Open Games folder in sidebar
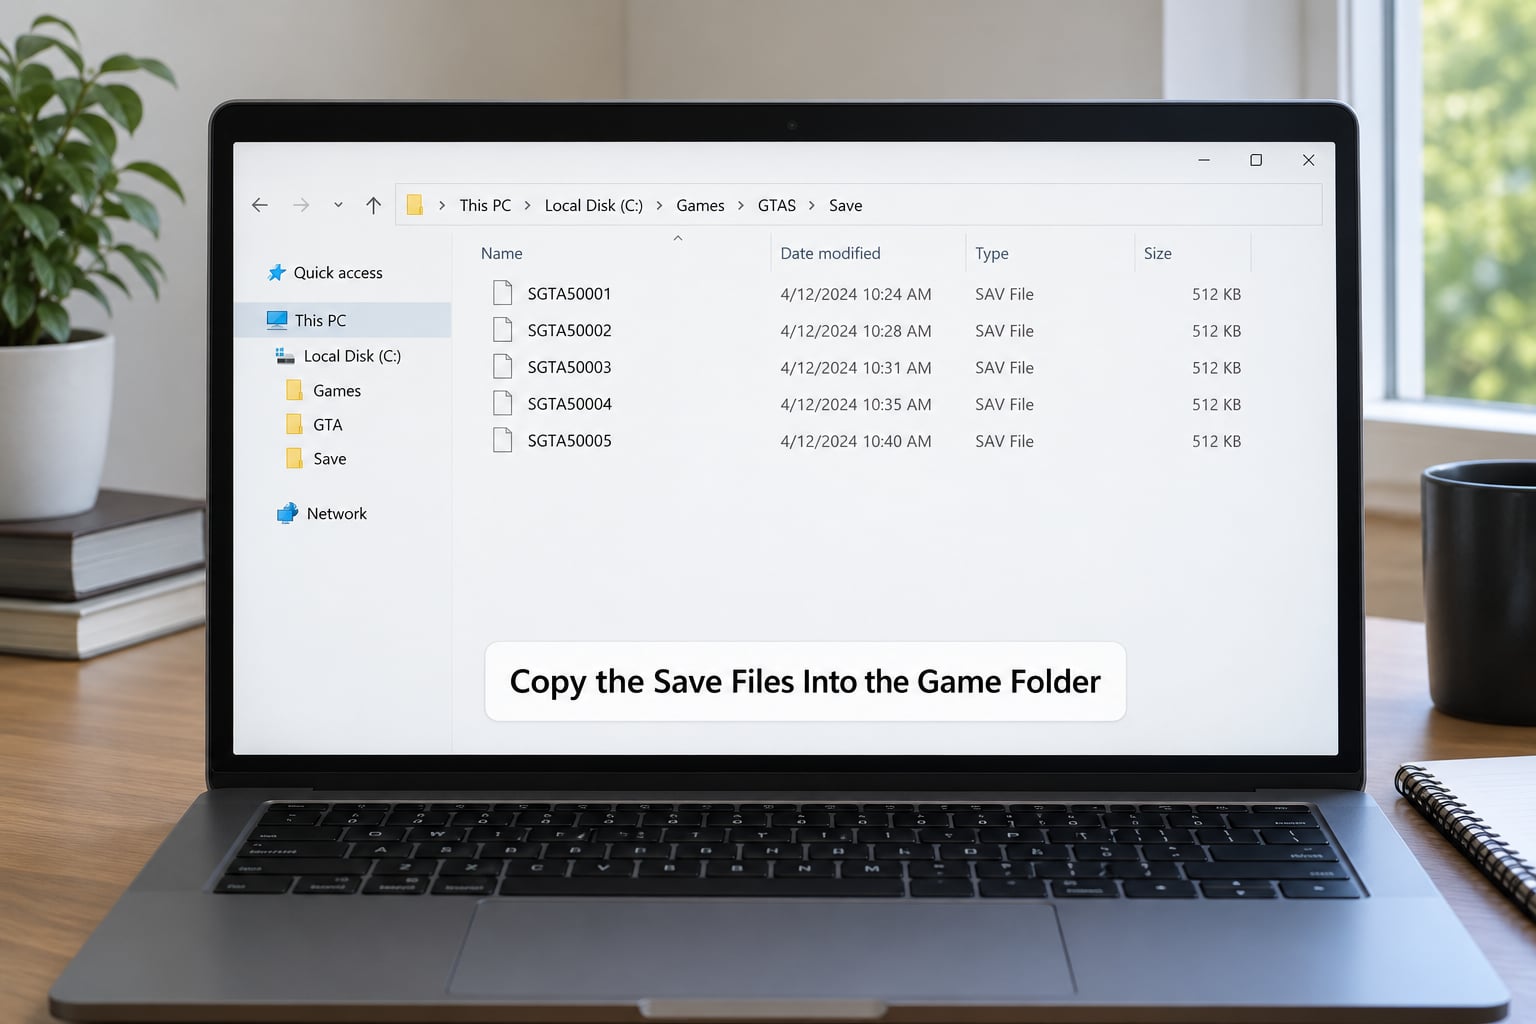Image resolution: width=1536 pixels, height=1024 pixels. tap(337, 391)
